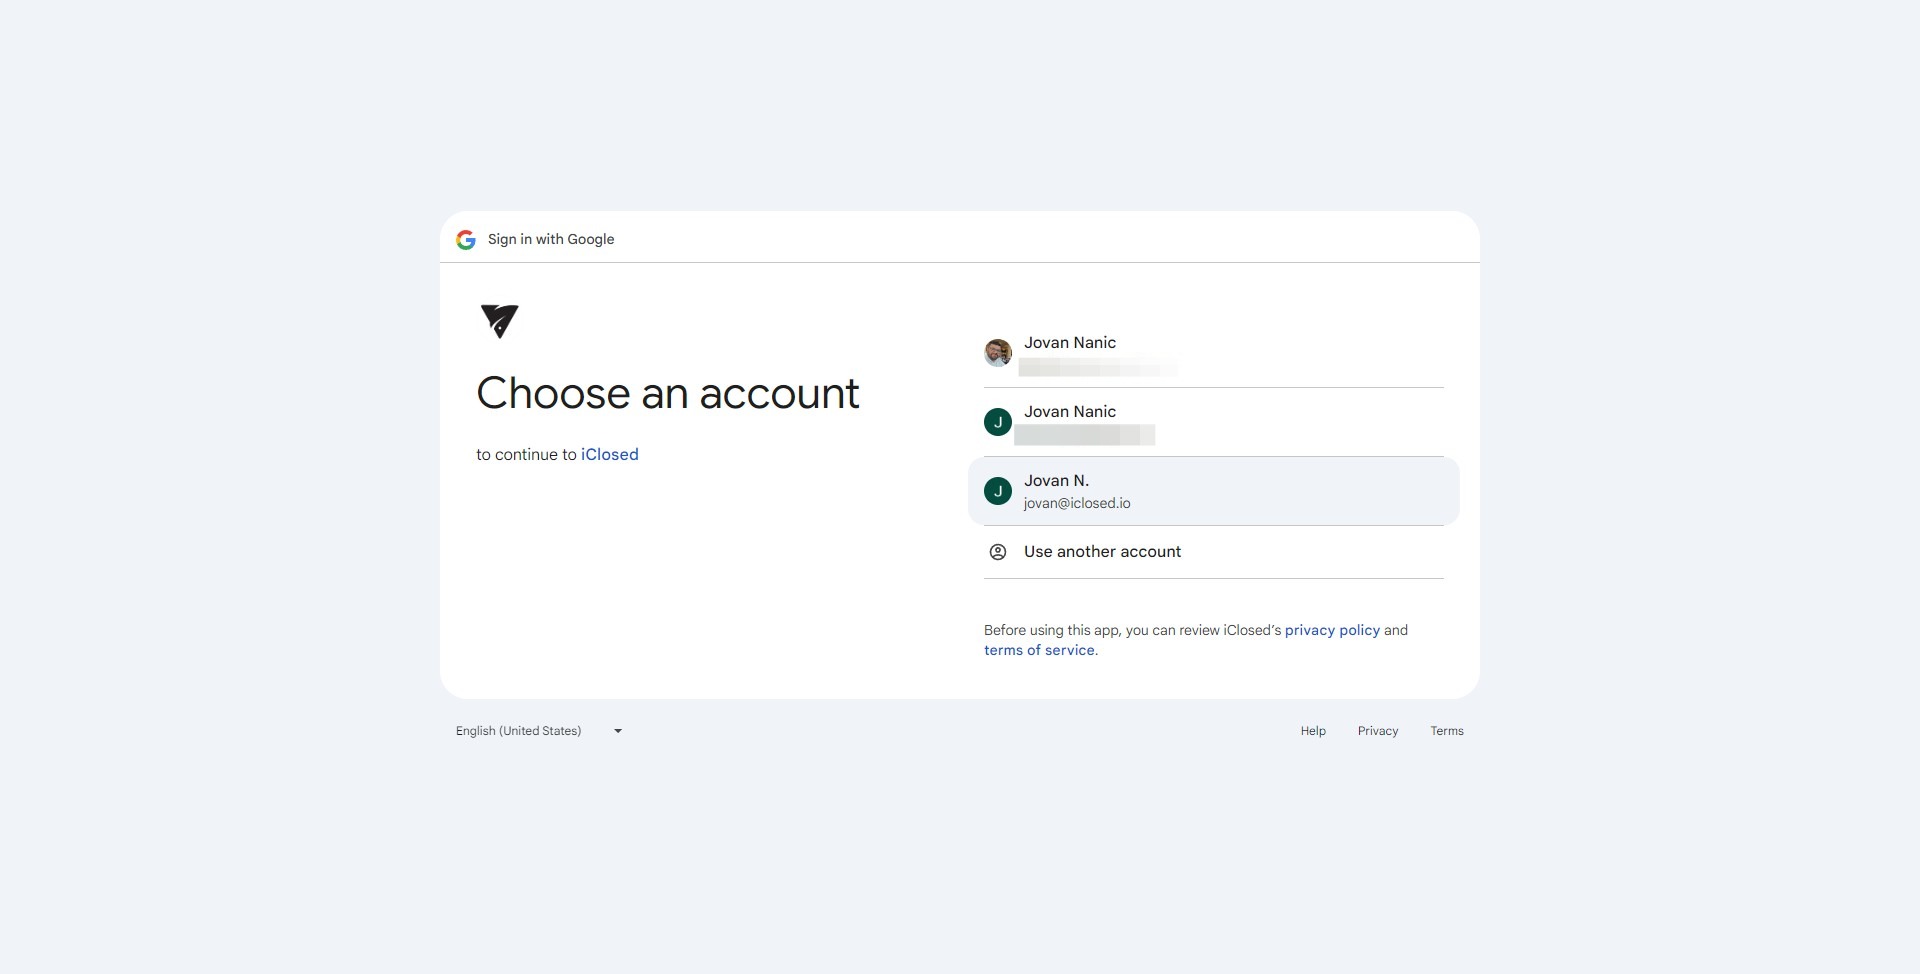Viewport: 1920px width, 974px height.
Task: Select Jovan Nanic name next to green J avatar
Action: [x=1070, y=412]
